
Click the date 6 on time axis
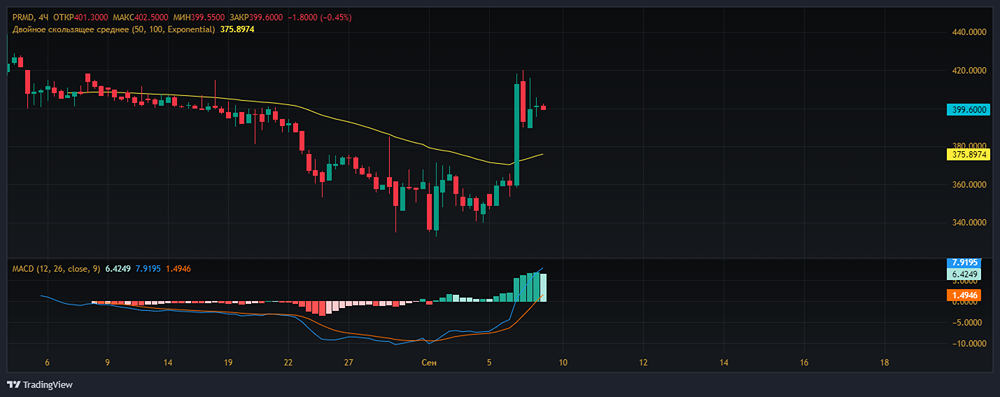(x=47, y=362)
